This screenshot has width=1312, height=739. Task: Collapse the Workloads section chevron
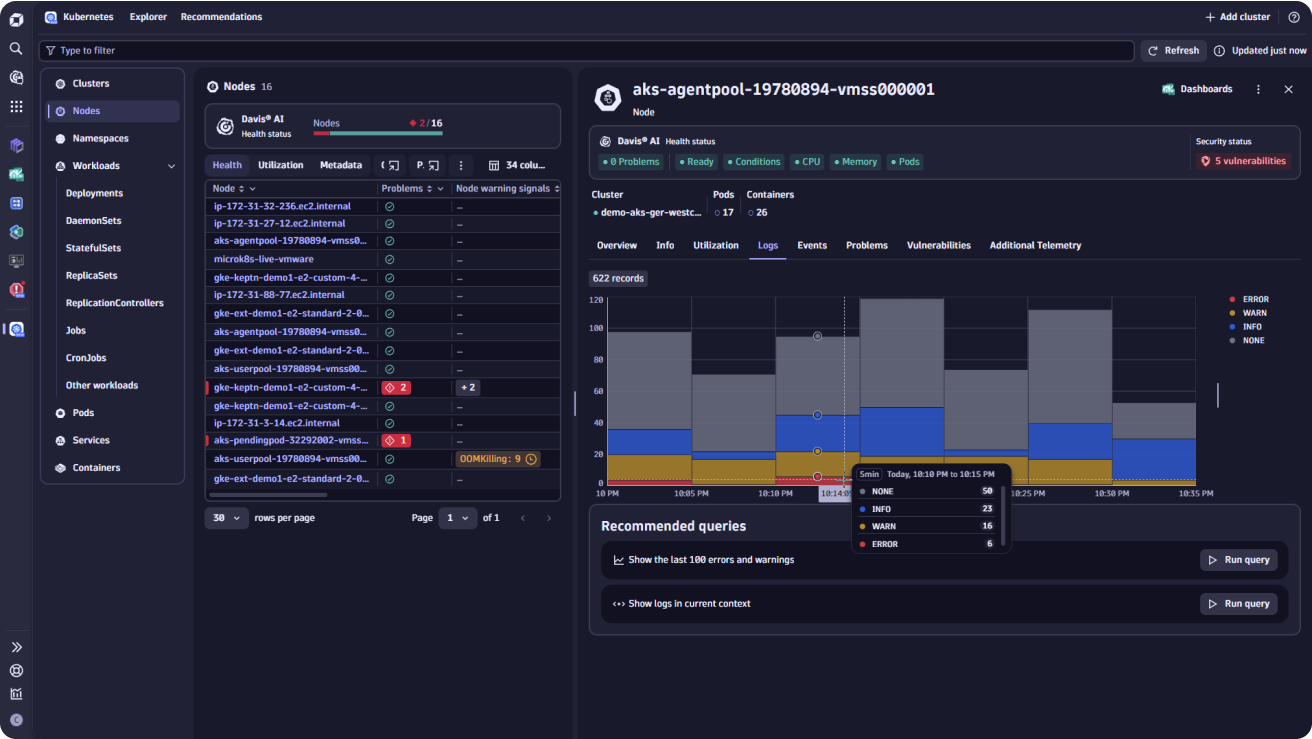[x=171, y=166]
